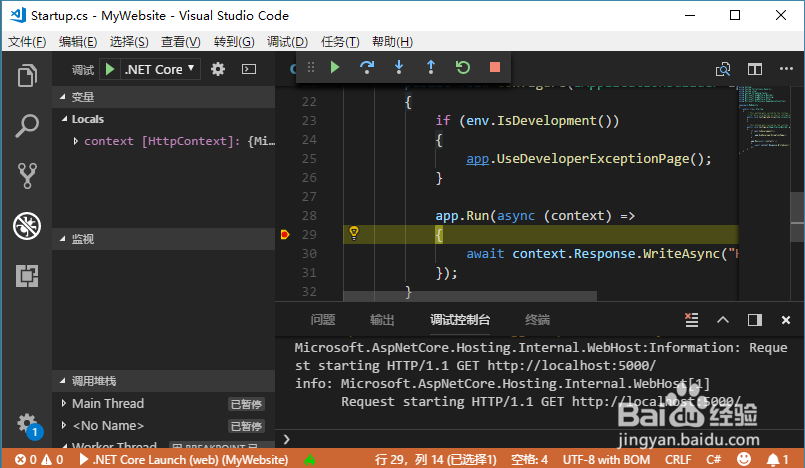This screenshot has width=805, height=468.
Task: Stop the debug session
Action: click(x=495, y=67)
